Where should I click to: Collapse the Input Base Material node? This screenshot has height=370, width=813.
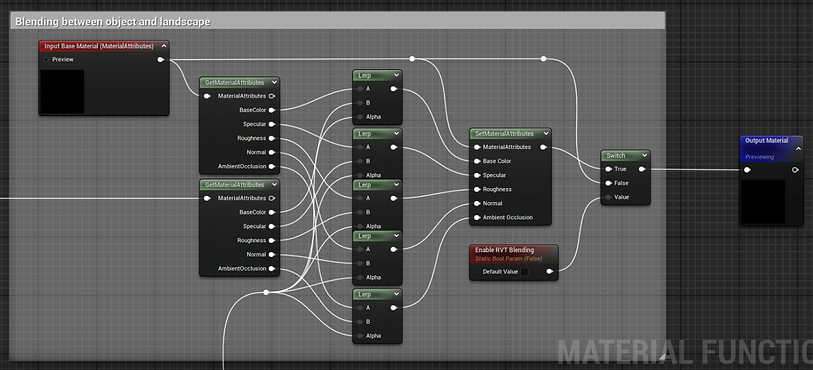click(163, 46)
